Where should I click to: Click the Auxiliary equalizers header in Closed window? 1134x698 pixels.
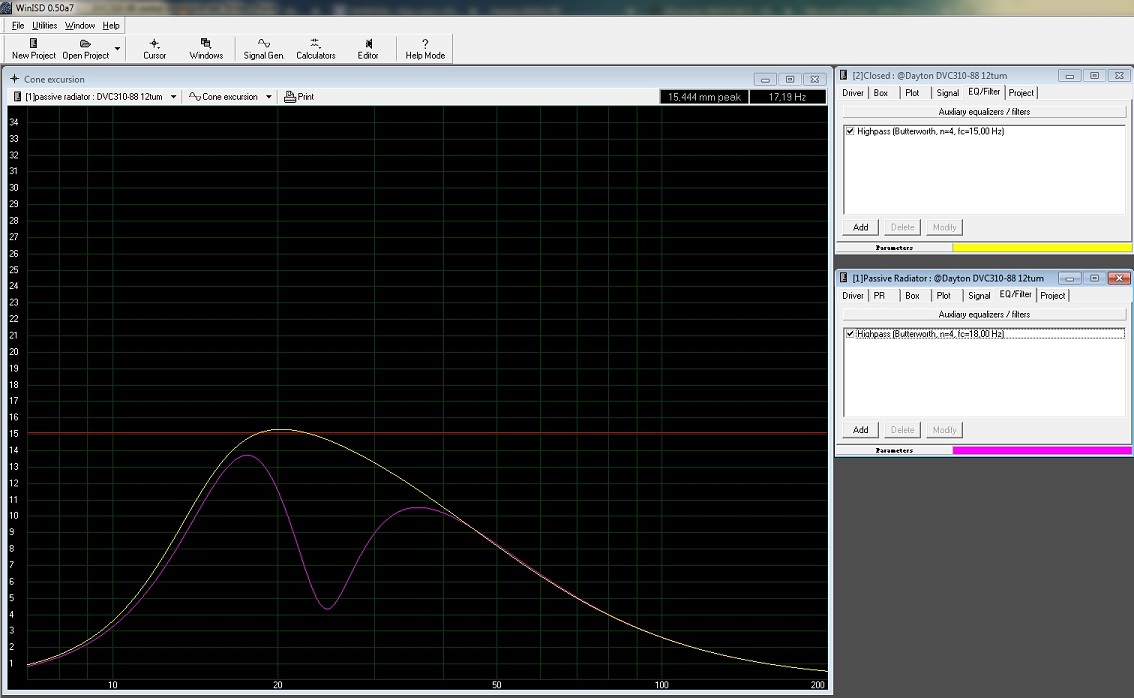pos(984,111)
